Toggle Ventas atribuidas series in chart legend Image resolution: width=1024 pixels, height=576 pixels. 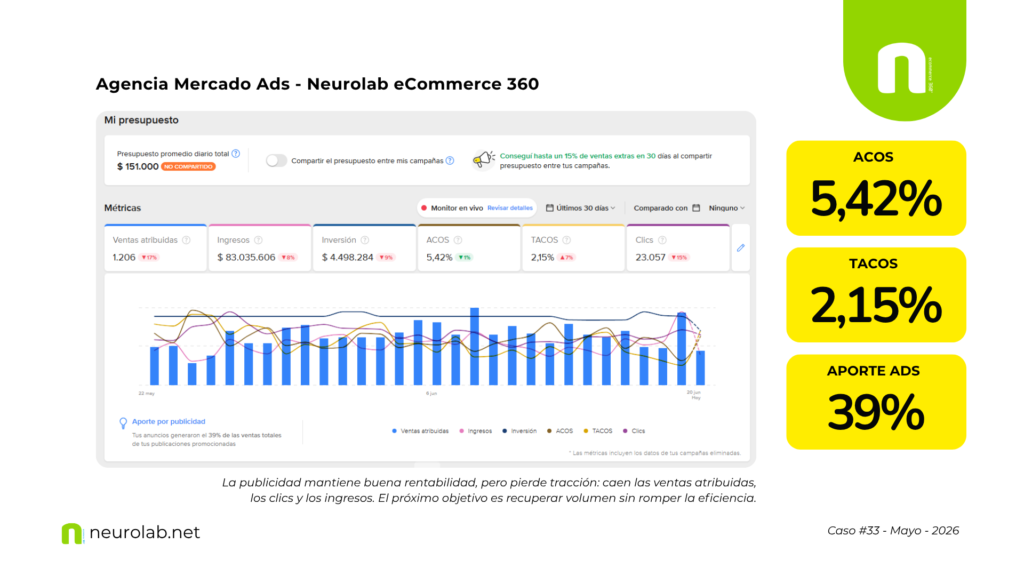420,431
